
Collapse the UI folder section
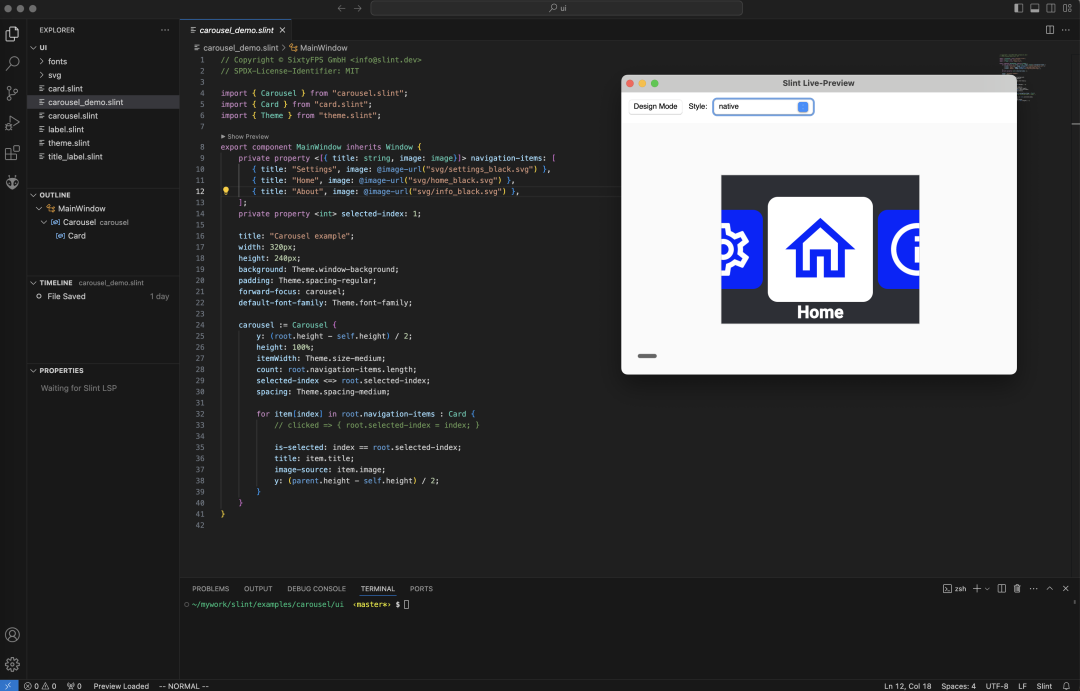pos(33,48)
